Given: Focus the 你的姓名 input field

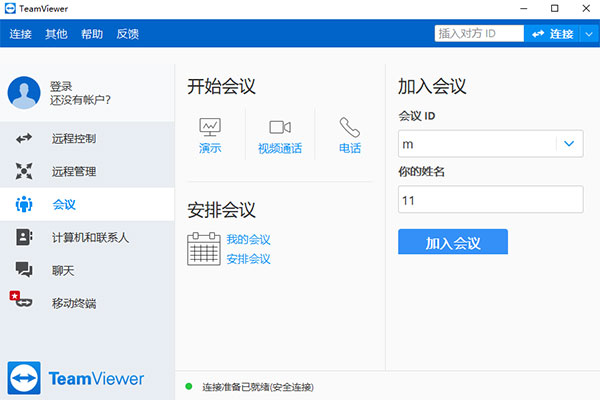Looking at the screenshot, I should pyautogui.click(x=491, y=199).
